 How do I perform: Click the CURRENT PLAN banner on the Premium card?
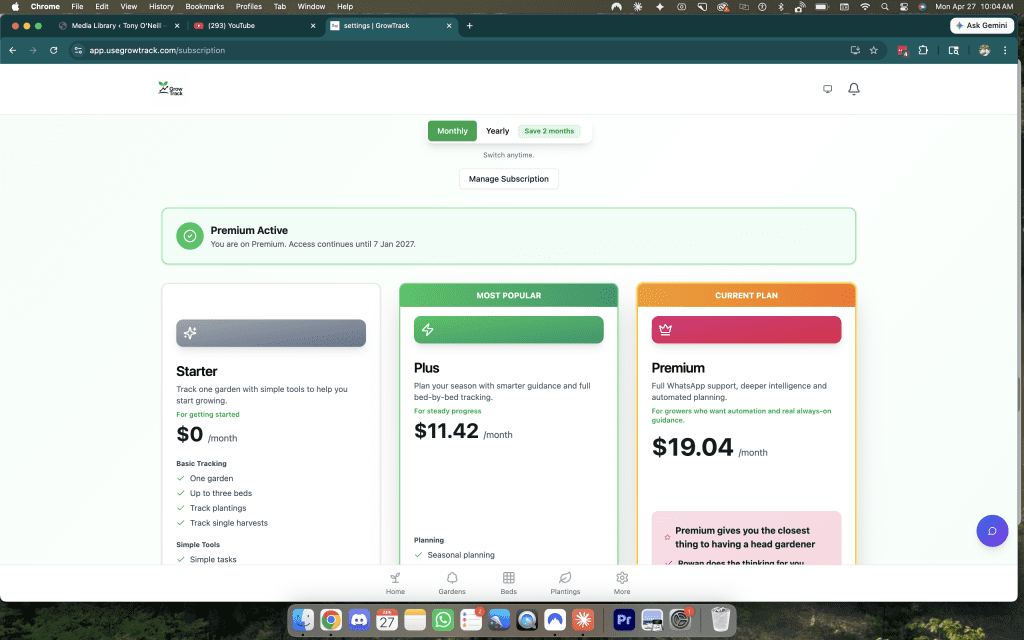click(746, 295)
